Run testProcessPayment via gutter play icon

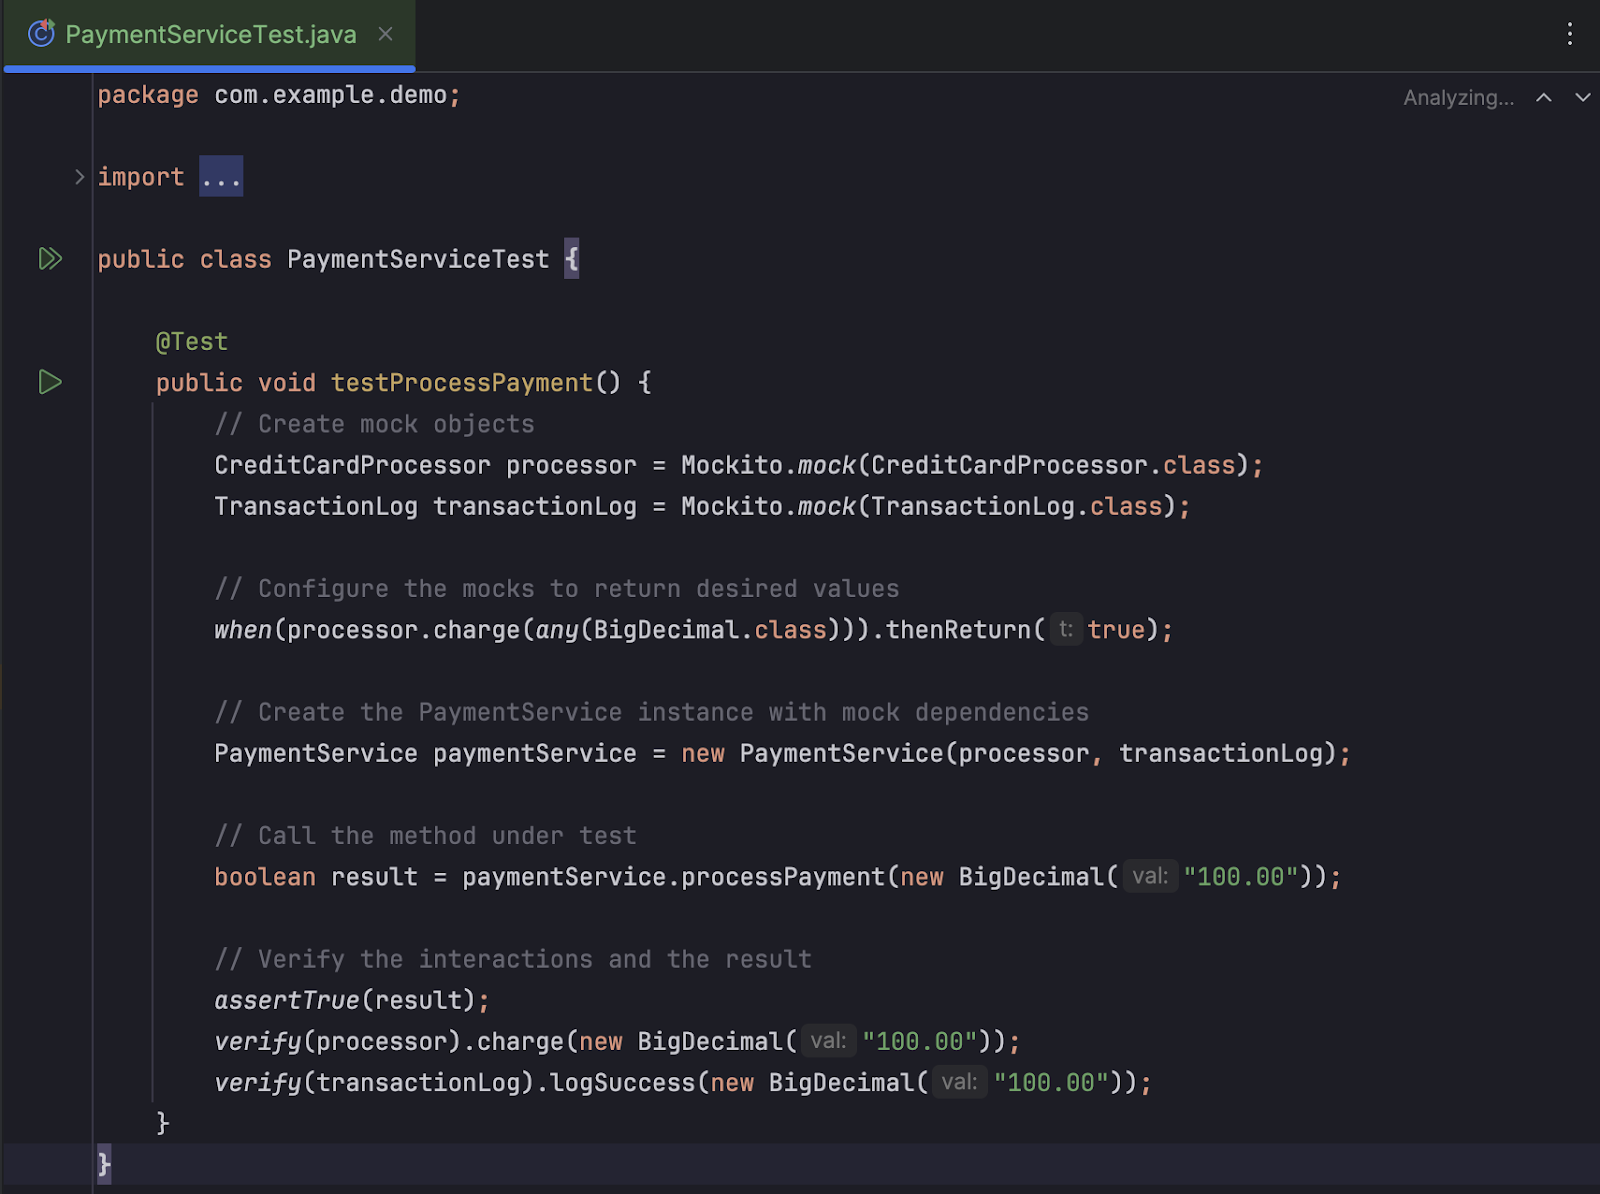click(x=50, y=382)
